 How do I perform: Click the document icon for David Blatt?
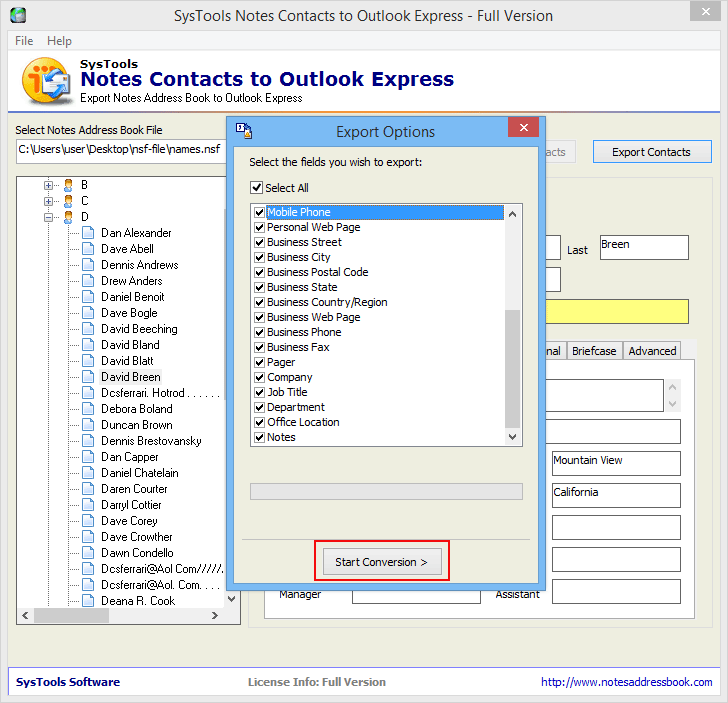click(x=88, y=361)
